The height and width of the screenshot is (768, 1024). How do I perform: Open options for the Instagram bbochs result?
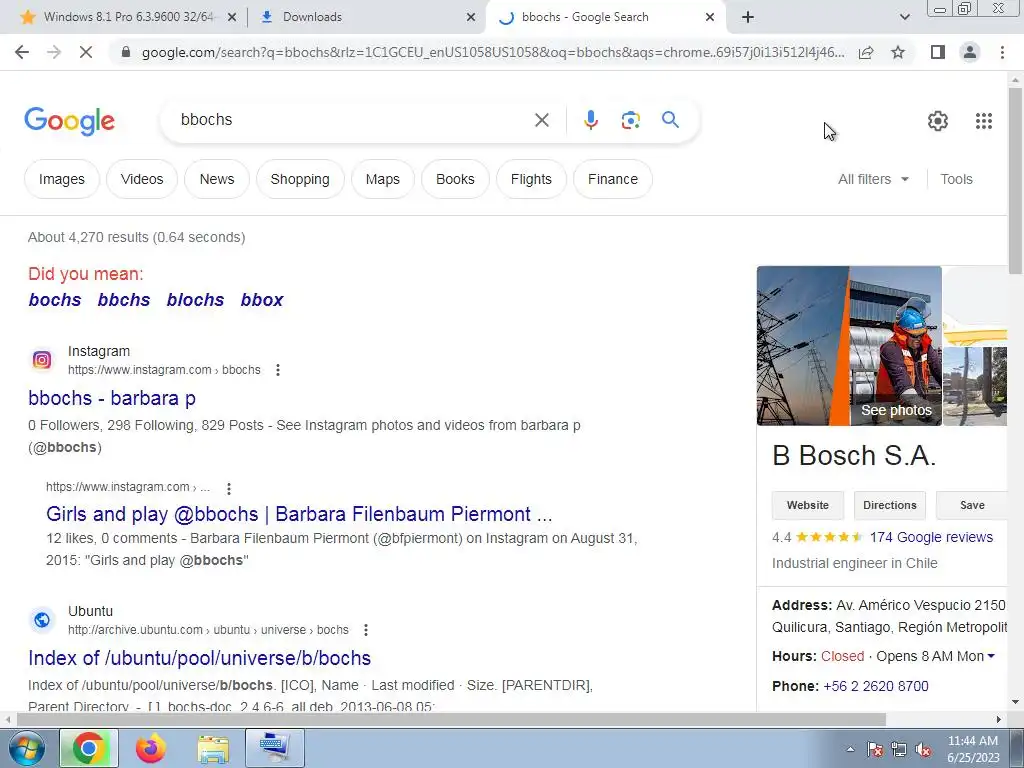(x=278, y=370)
